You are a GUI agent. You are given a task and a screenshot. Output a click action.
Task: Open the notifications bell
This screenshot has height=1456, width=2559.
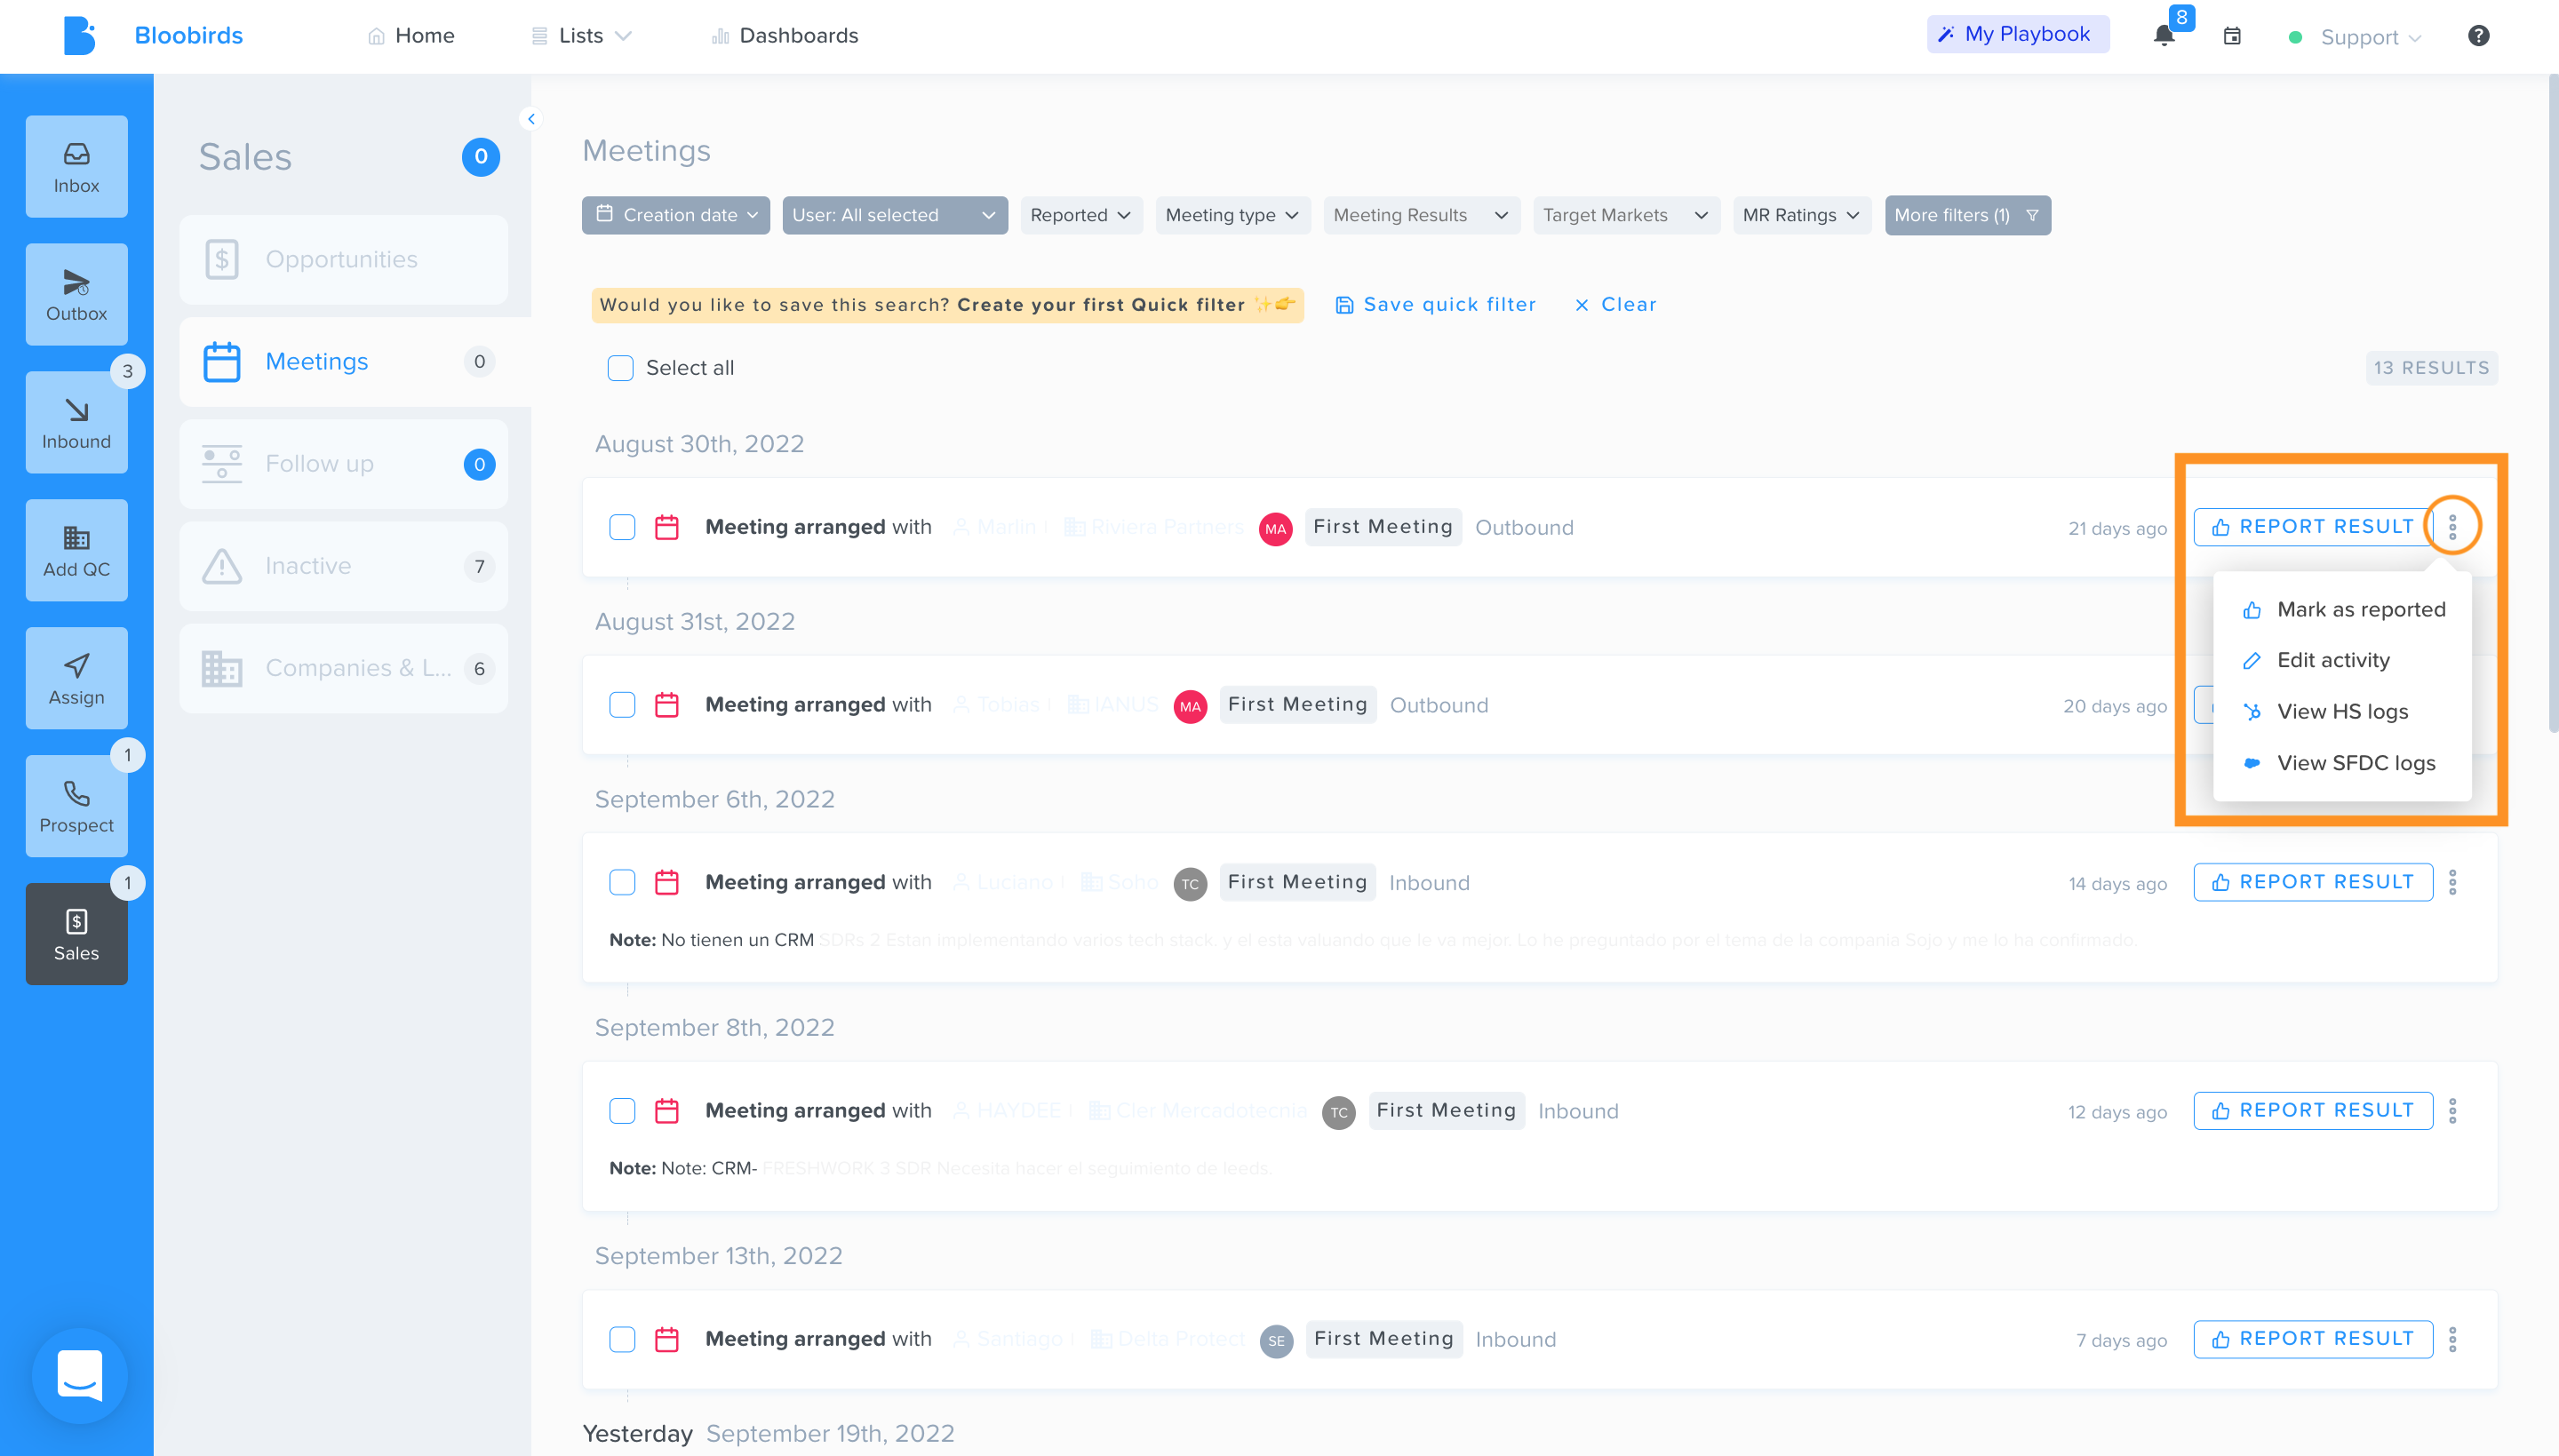click(x=2164, y=36)
